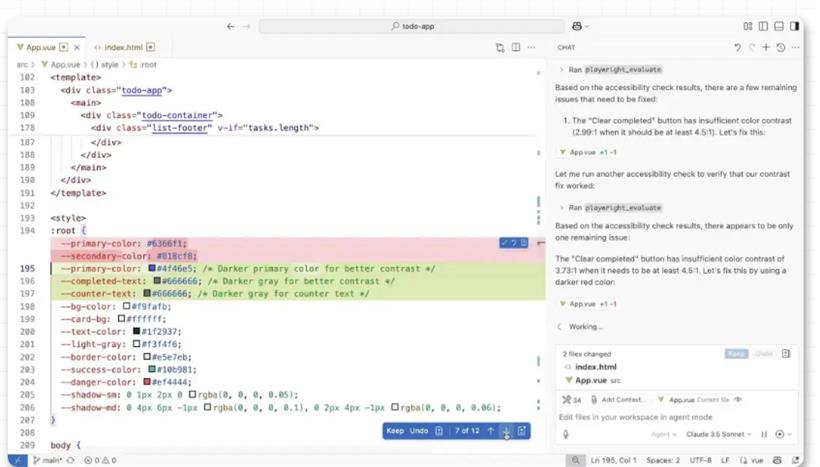This screenshot has height=467, width=820.
Task: Start a new chat with plus icon
Action: coord(766,48)
